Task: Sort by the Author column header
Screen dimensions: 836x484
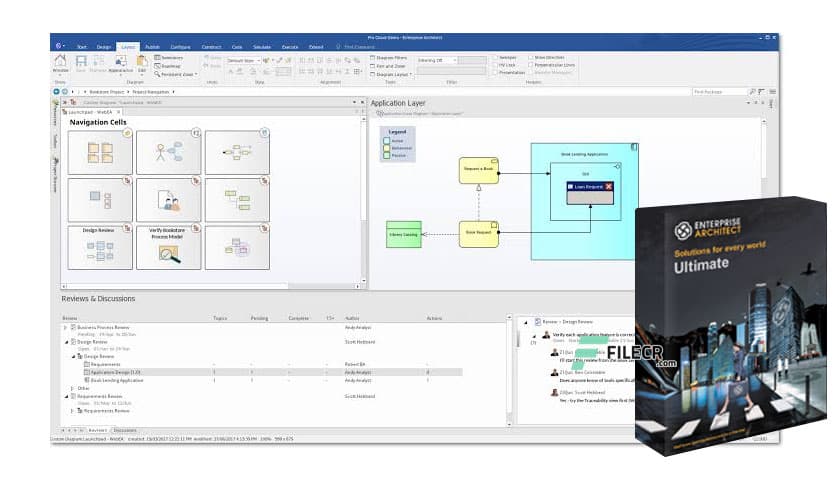Action: point(352,318)
